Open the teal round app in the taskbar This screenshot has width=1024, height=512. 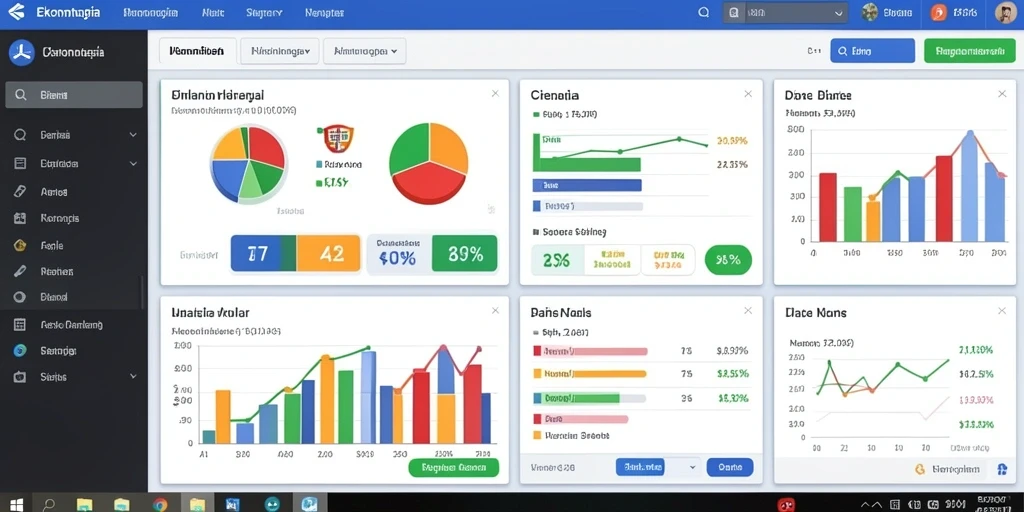(x=272, y=504)
